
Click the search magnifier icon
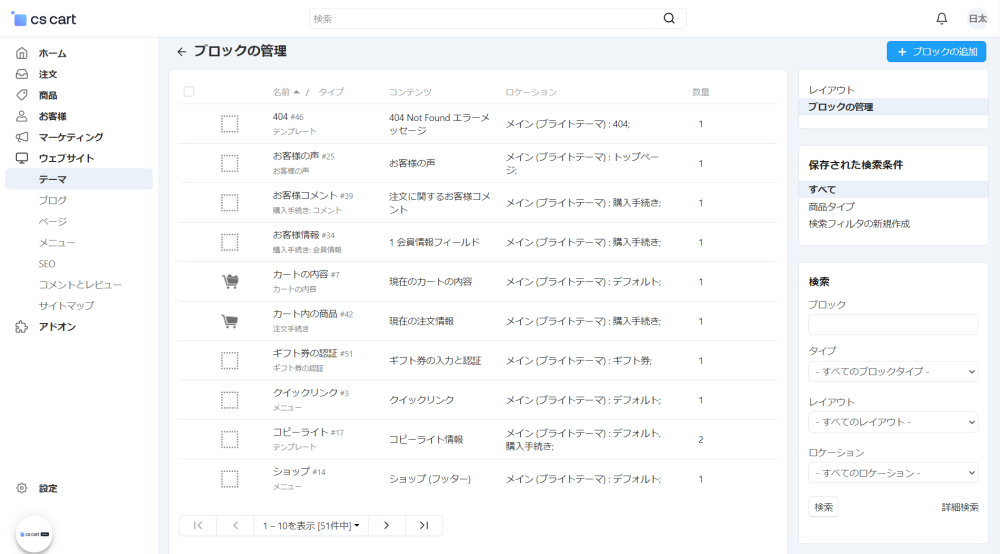(669, 18)
